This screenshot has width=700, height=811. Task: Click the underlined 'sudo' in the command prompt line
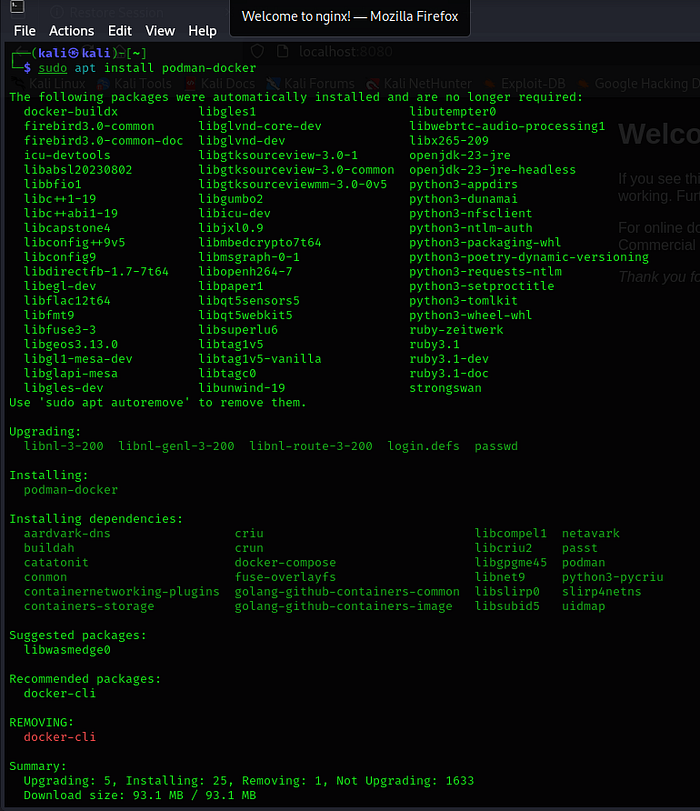pyautogui.click(x=53, y=68)
